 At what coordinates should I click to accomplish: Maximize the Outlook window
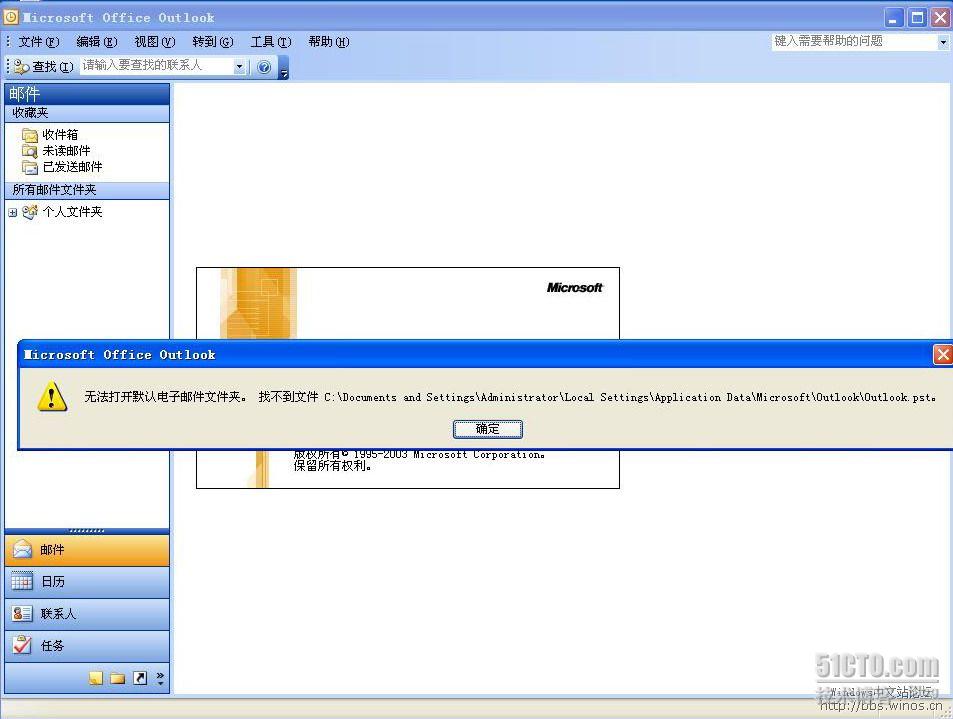click(x=917, y=18)
